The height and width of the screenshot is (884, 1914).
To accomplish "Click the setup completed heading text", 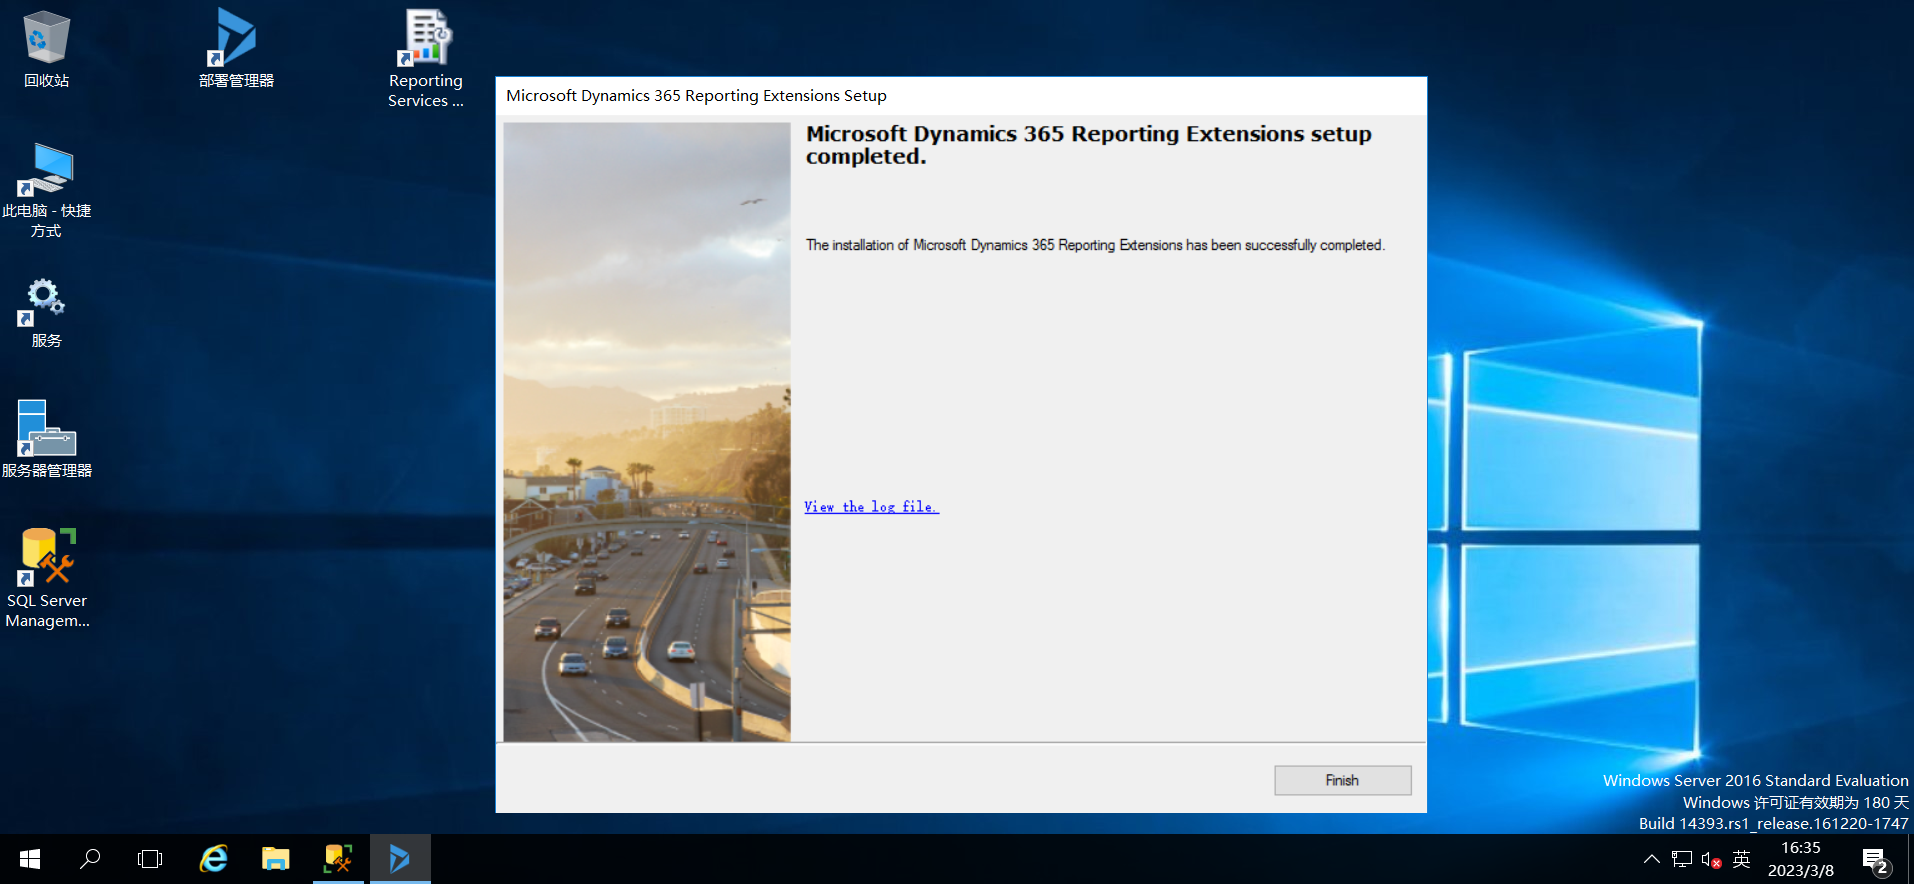I will (1089, 145).
